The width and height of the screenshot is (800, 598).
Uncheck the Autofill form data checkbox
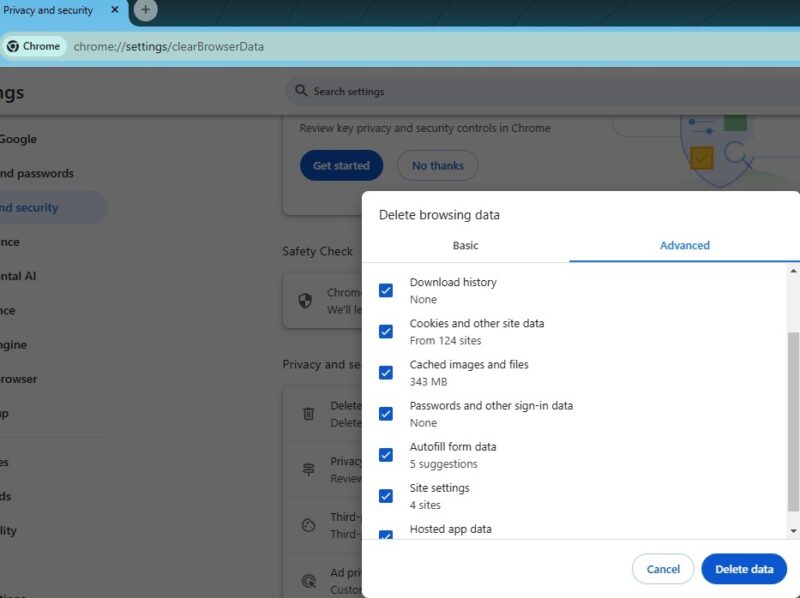tap(385, 454)
